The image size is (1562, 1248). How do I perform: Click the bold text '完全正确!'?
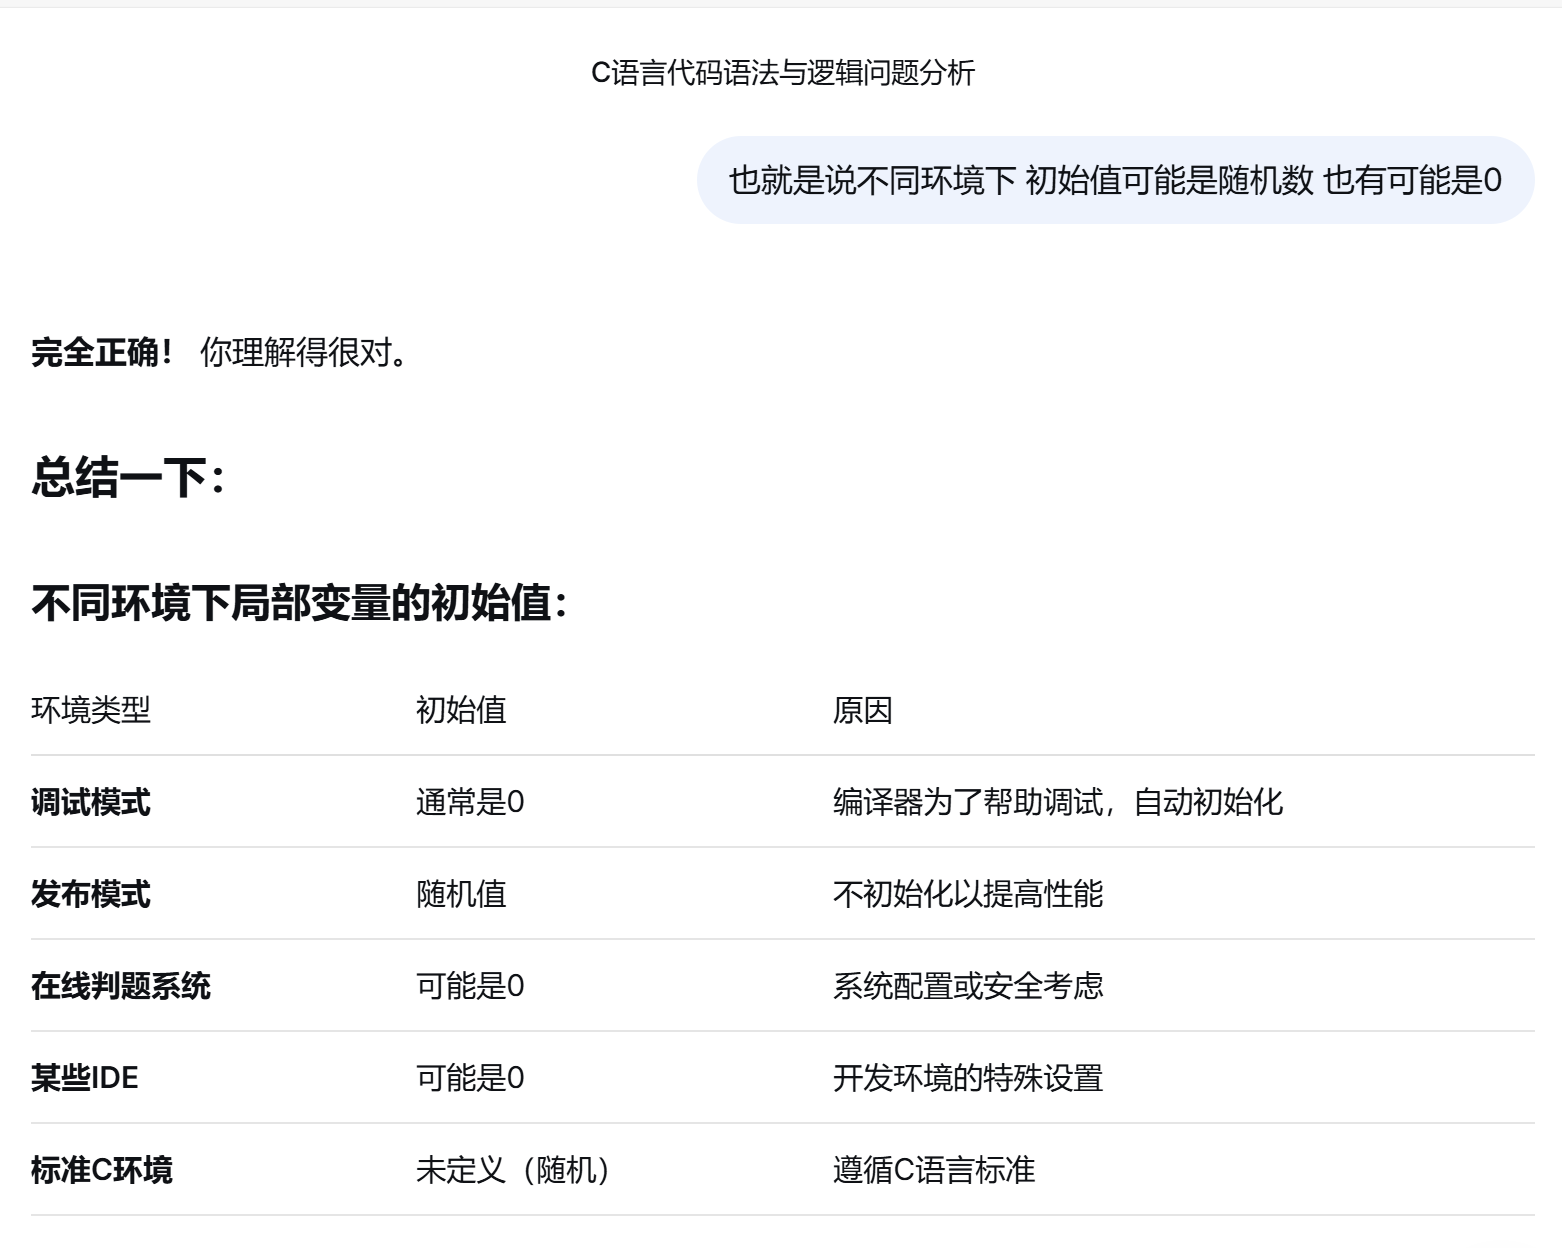[103, 352]
